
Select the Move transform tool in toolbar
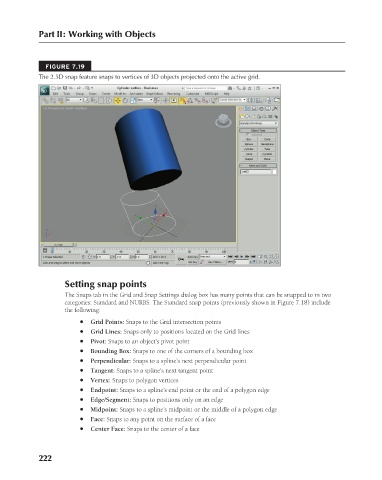pos(118,100)
